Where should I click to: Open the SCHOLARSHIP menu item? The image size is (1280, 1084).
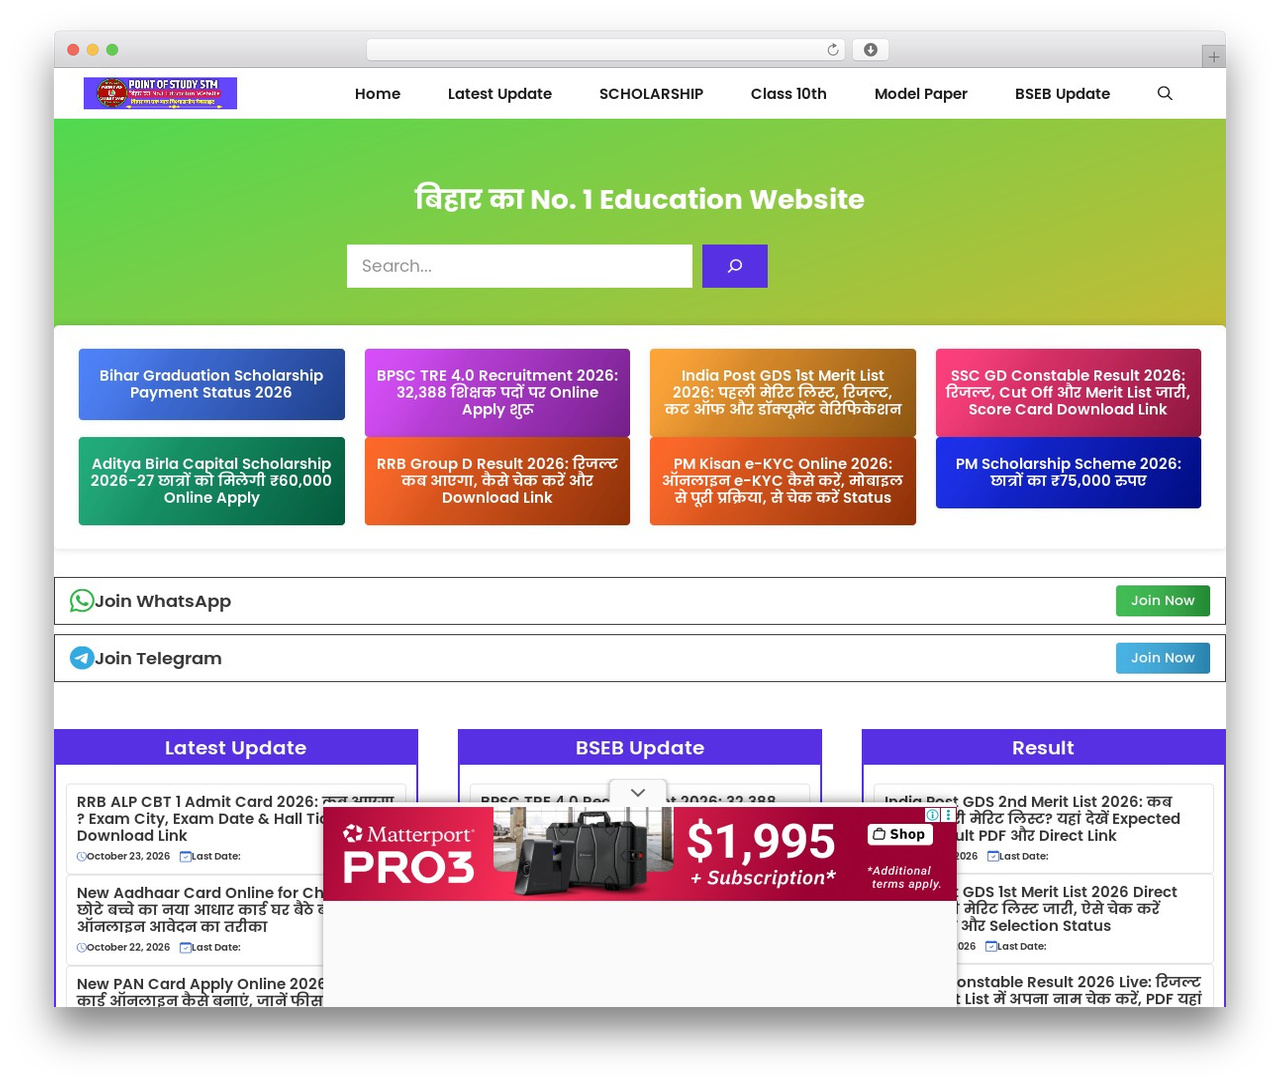click(x=651, y=93)
